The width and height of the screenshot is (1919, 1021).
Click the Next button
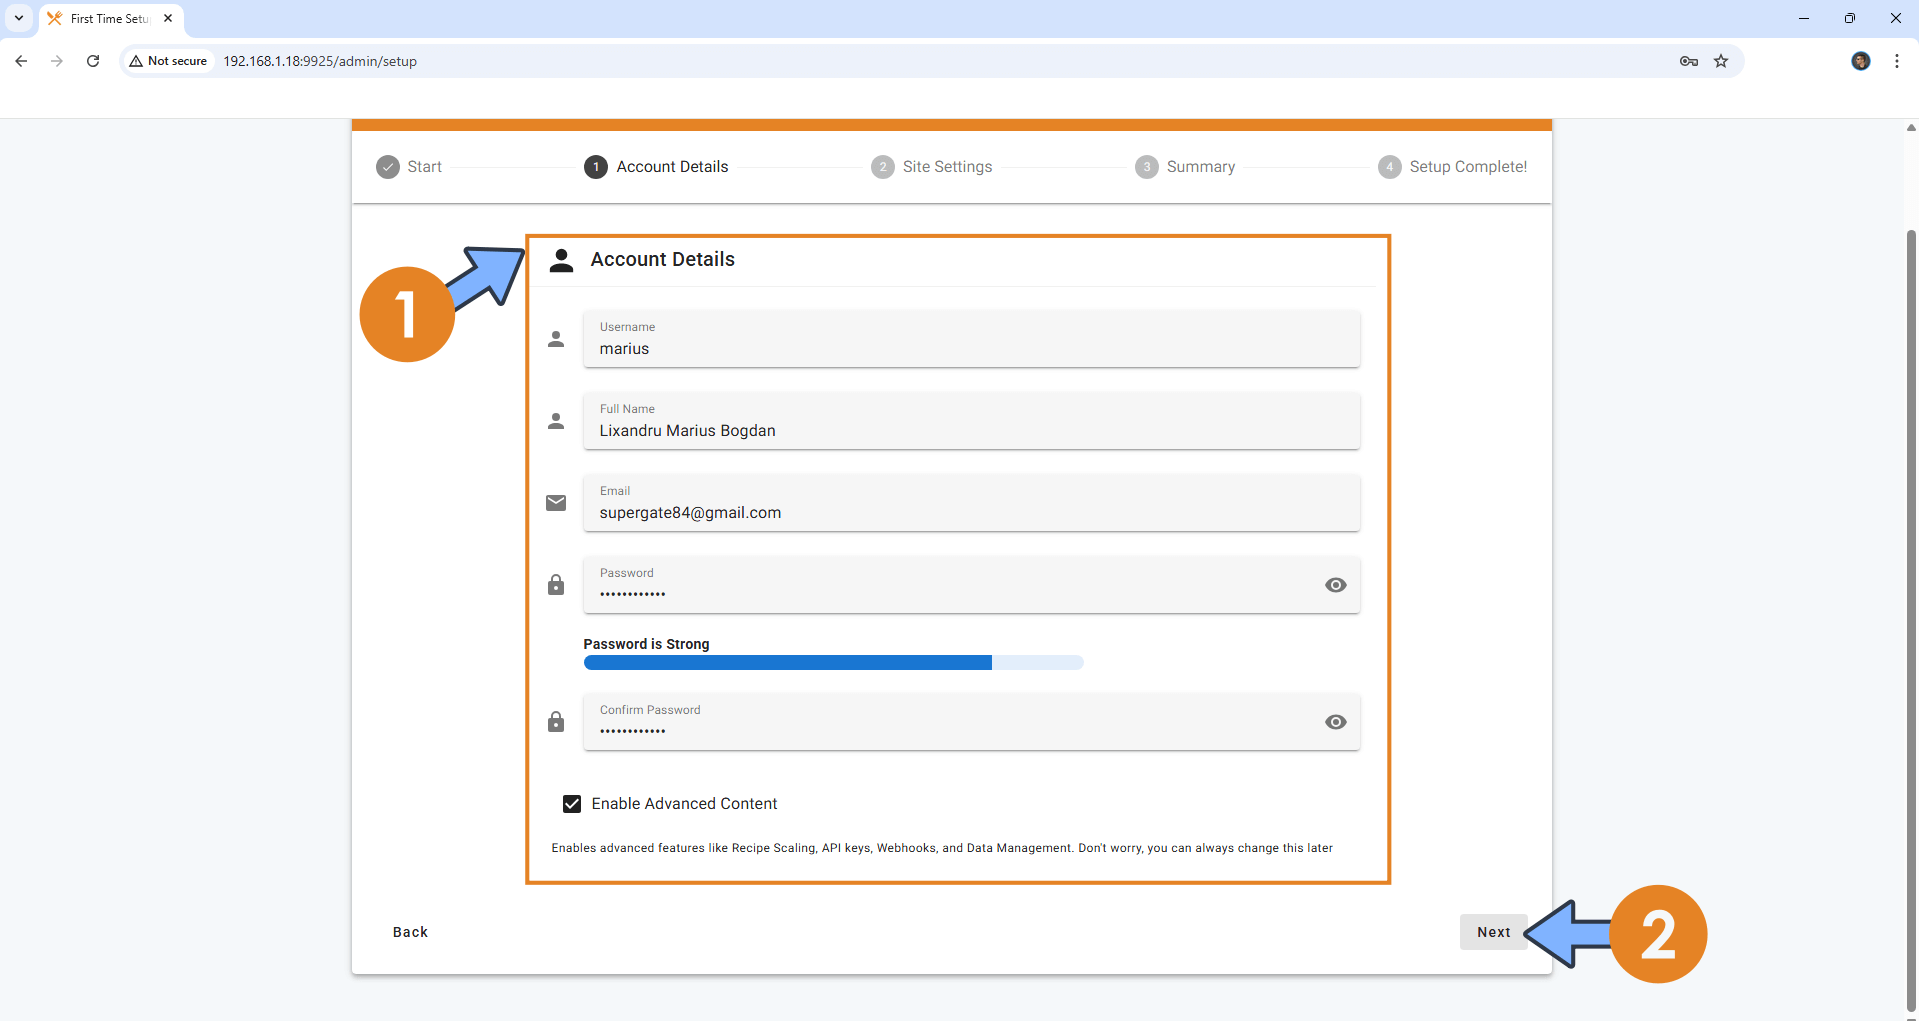point(1493,932)
